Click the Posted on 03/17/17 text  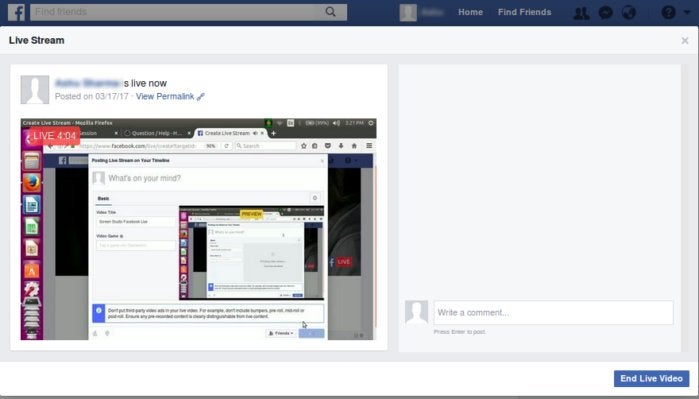(x=91, y=96)
